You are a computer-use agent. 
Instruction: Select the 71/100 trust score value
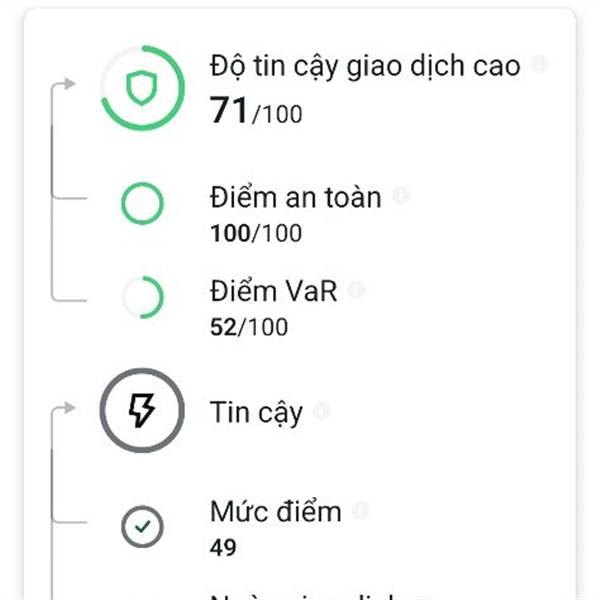pos(256,111)
